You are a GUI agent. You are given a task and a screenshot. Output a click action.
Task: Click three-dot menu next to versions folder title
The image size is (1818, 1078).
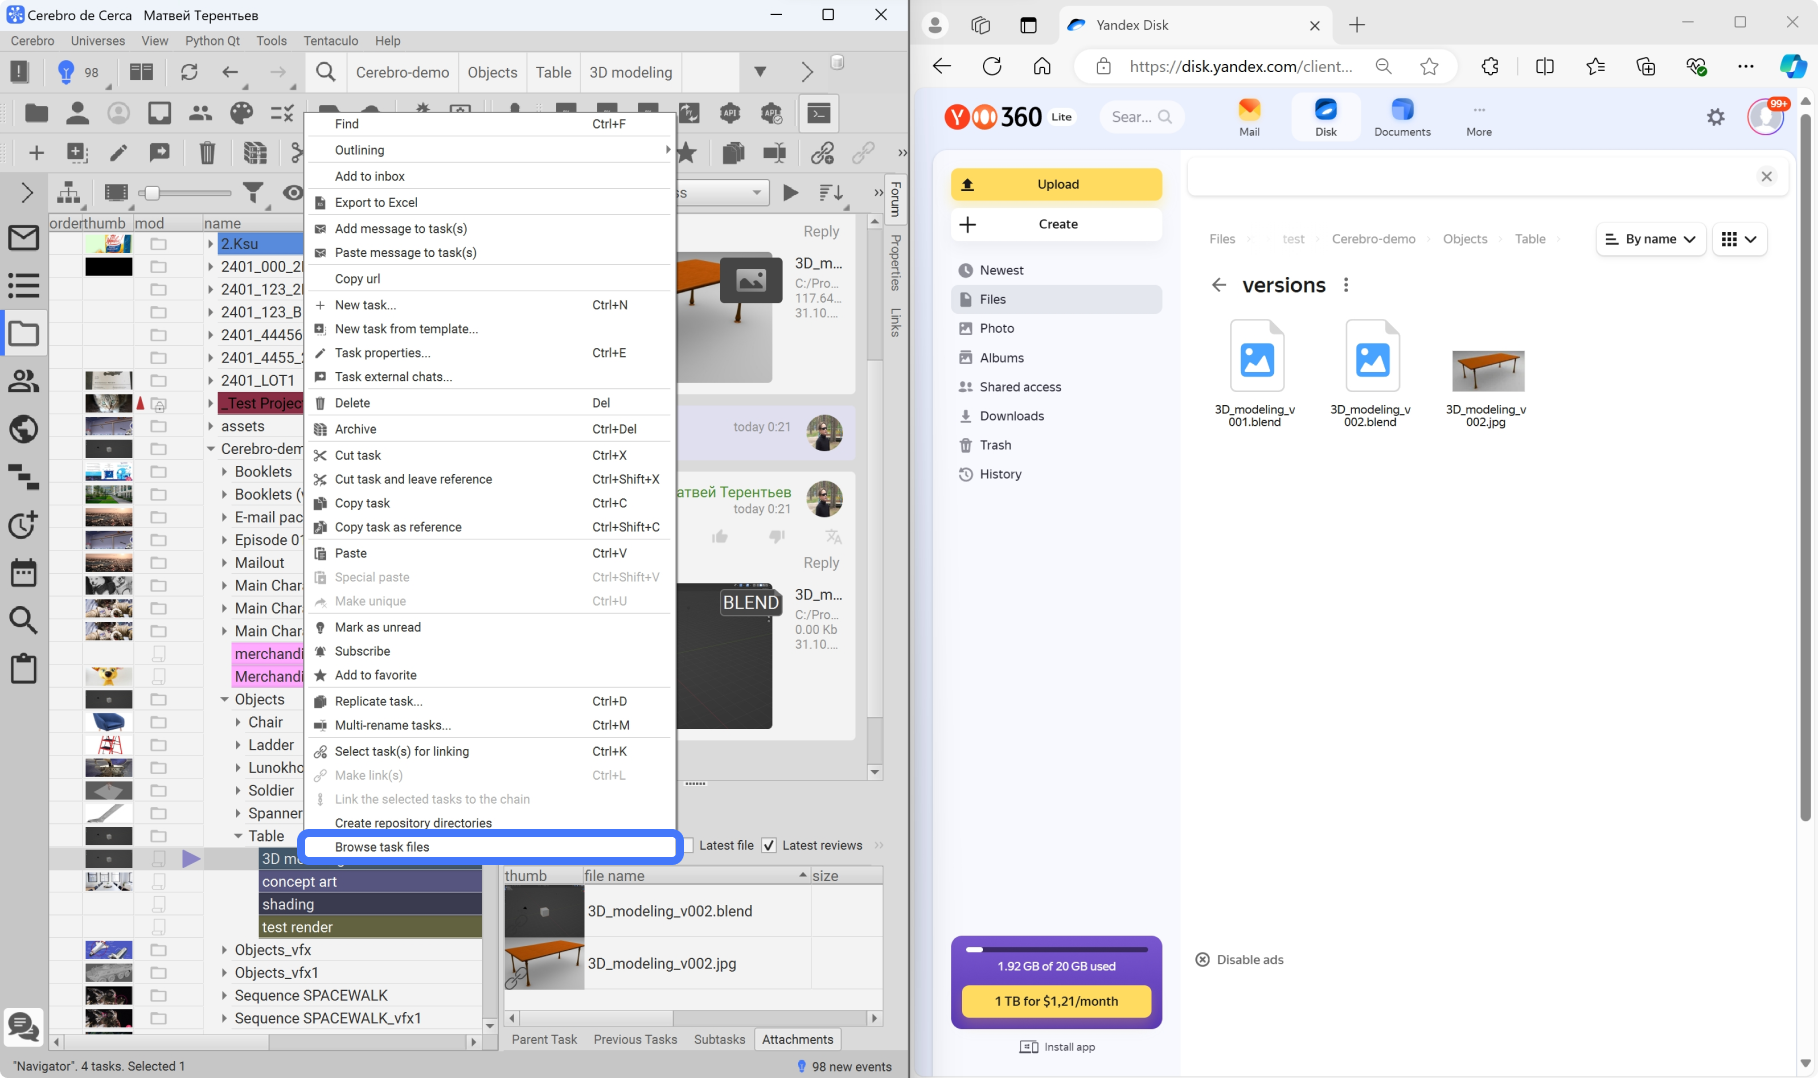(x=1346, y=285)
